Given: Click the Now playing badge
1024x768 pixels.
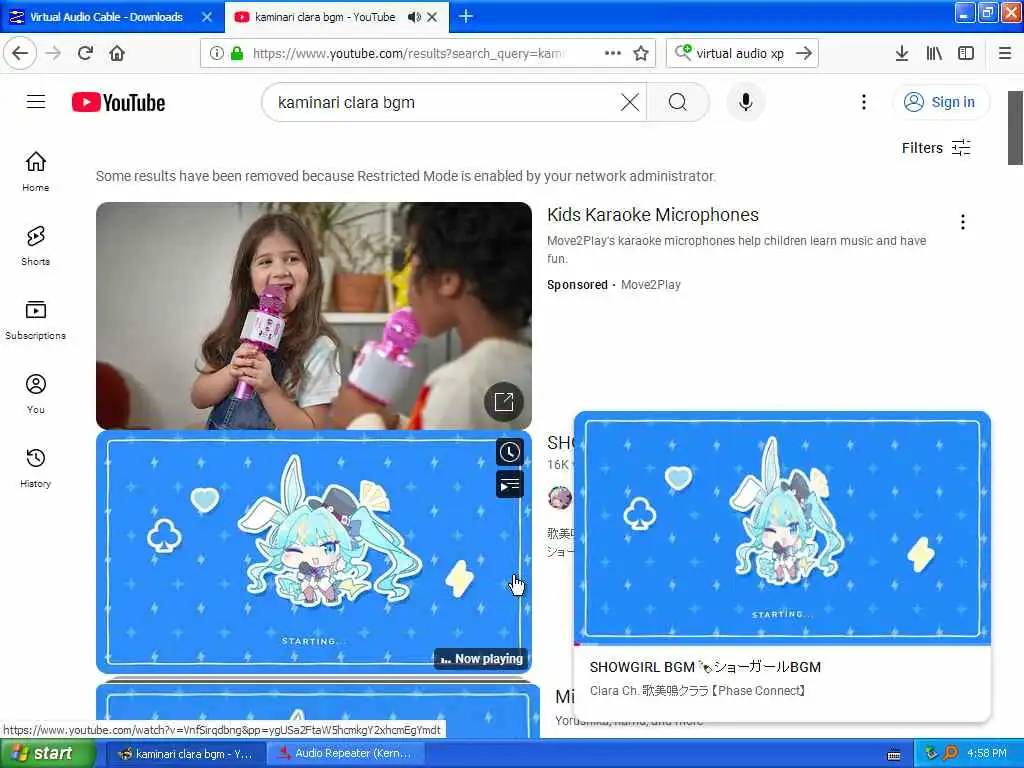Looking at the screenshot, I should pyautogui.click(x=482, y=659).
